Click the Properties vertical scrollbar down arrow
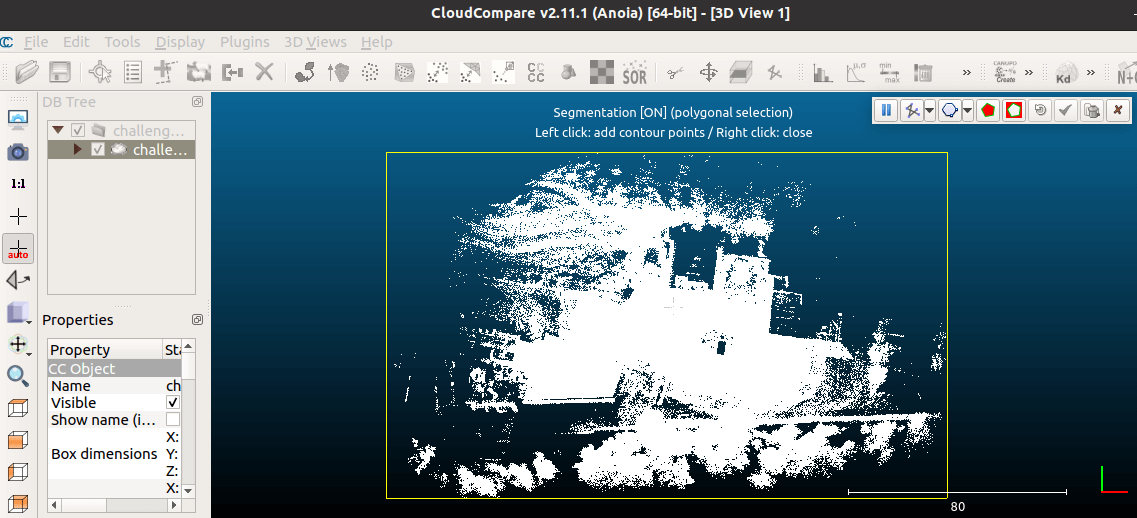Viewport: 1137px width, 518px height. [189, 490]
